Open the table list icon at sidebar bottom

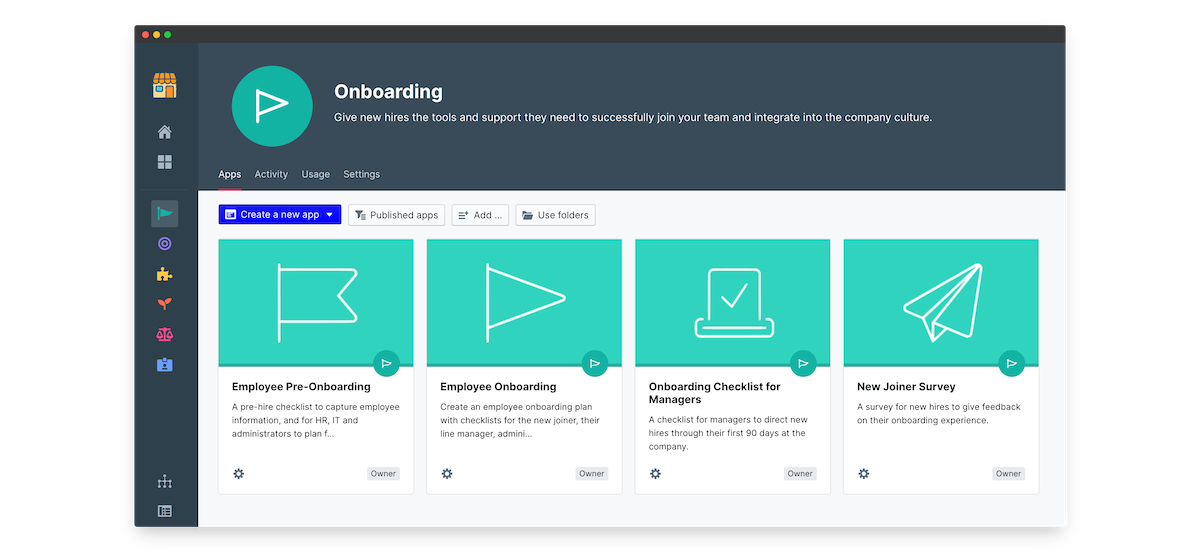pyautogui.click(x=165, y=511)
